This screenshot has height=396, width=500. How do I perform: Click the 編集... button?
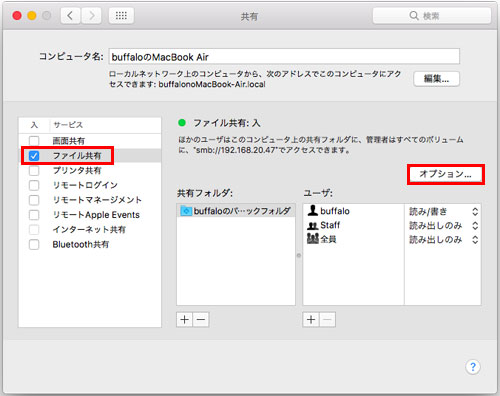436,79
